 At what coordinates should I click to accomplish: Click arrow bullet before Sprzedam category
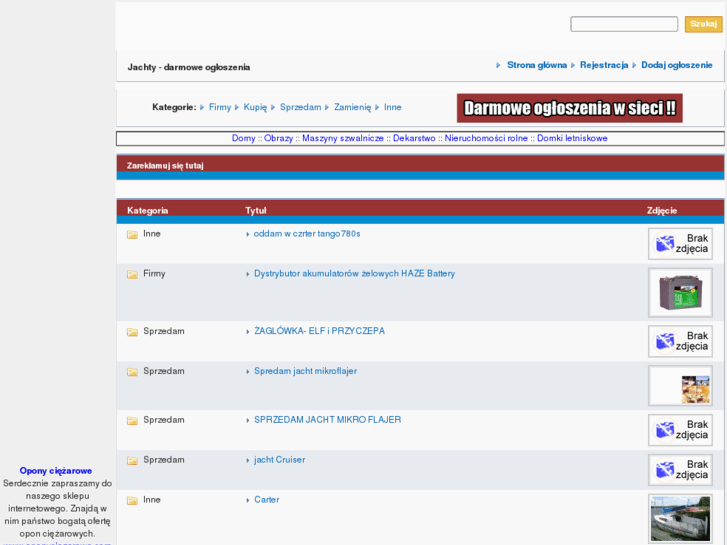[273, 108]
